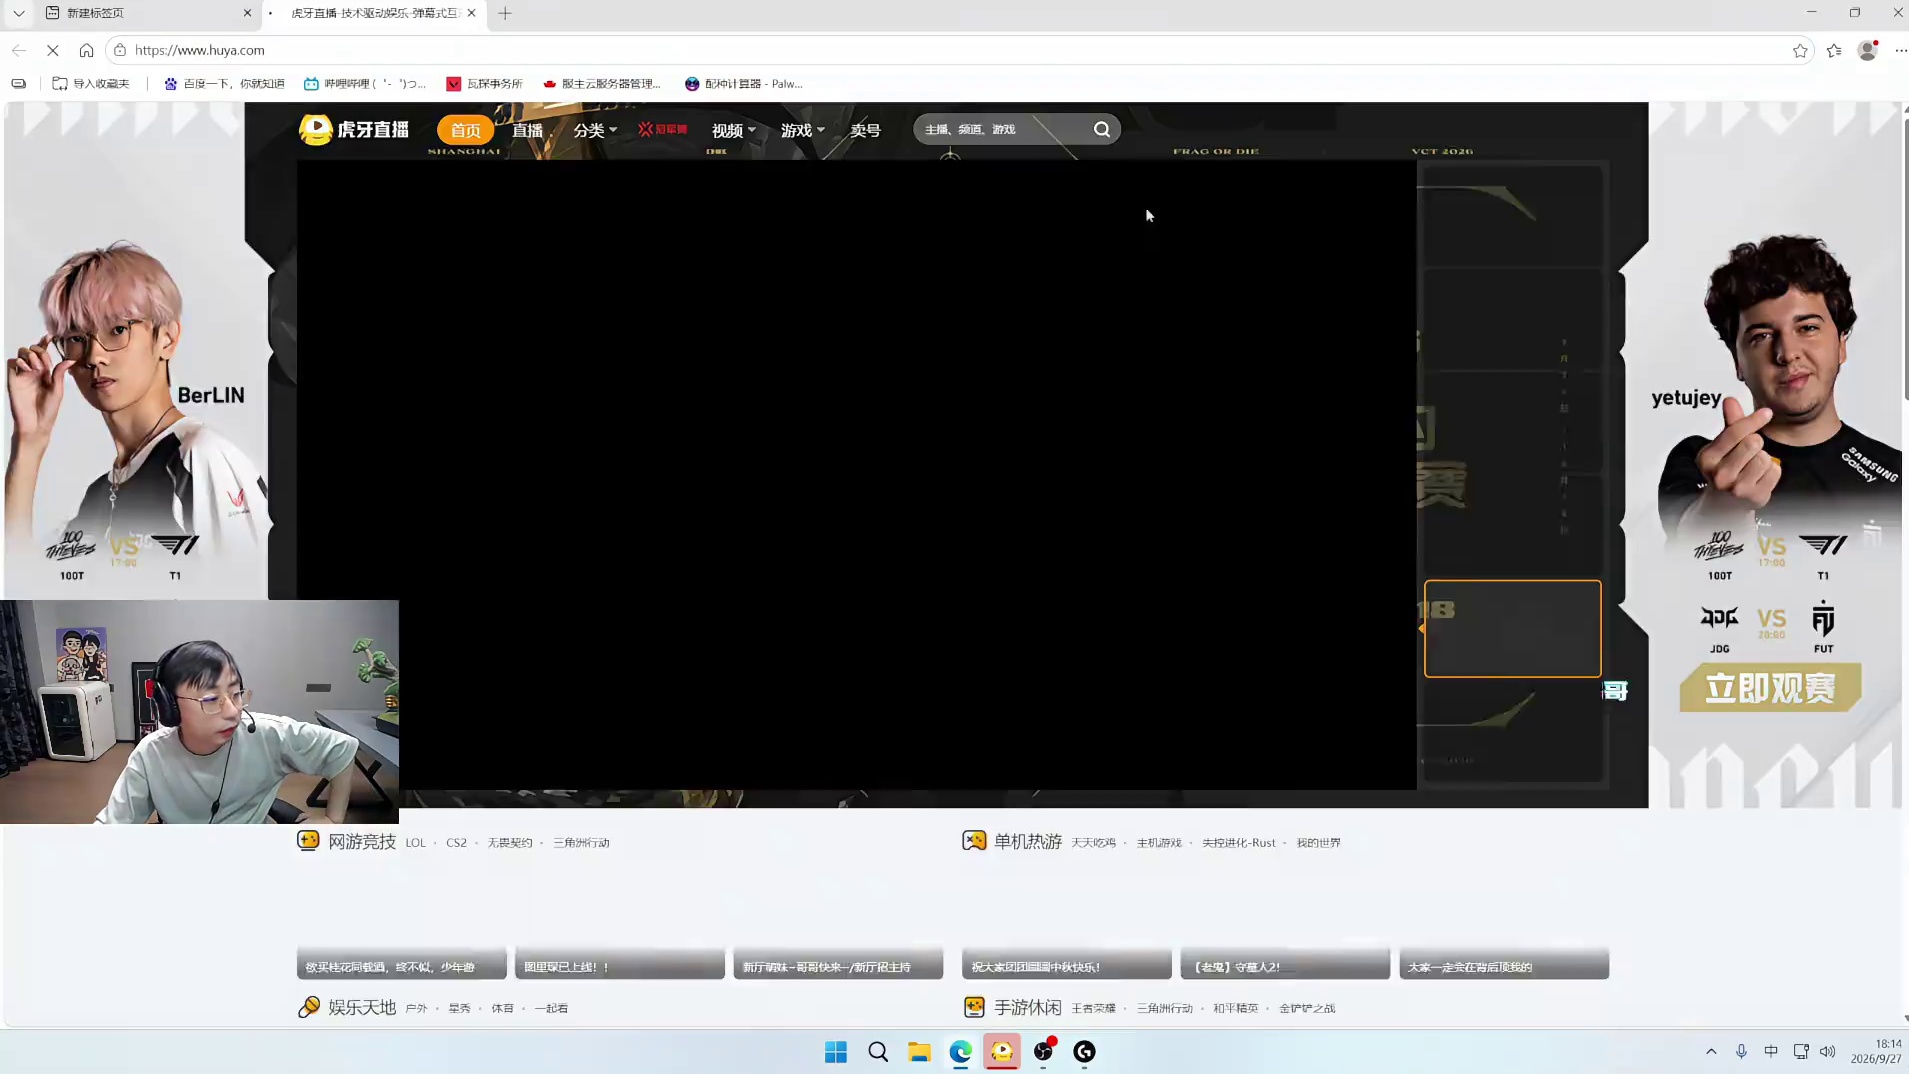Click the 立即观赛 banner button
The image size is (1909, 1074).
1770,688
